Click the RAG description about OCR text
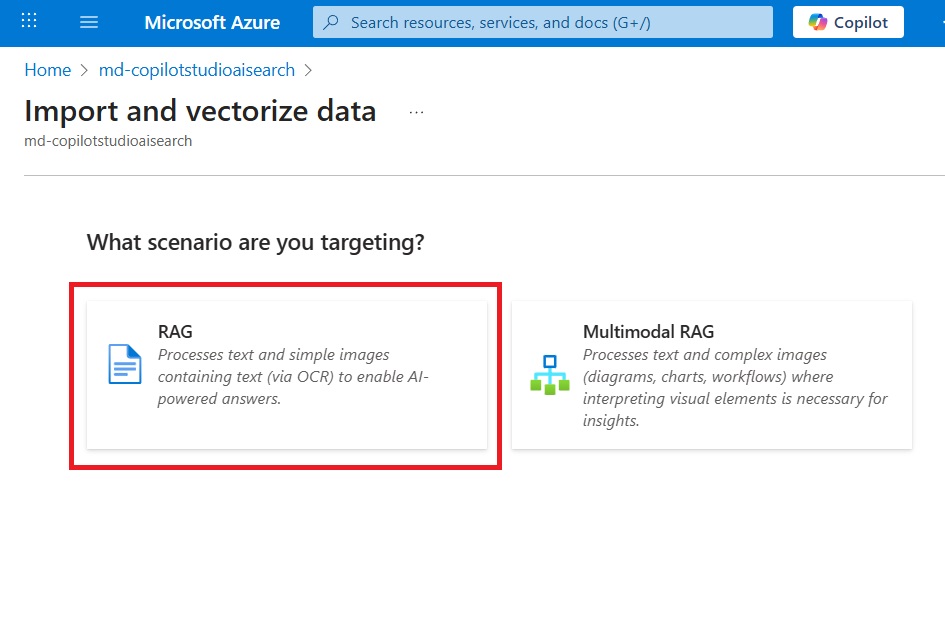The height and width of the screenshot is (642, 945). pyautogui.click(x=293, y=377)
